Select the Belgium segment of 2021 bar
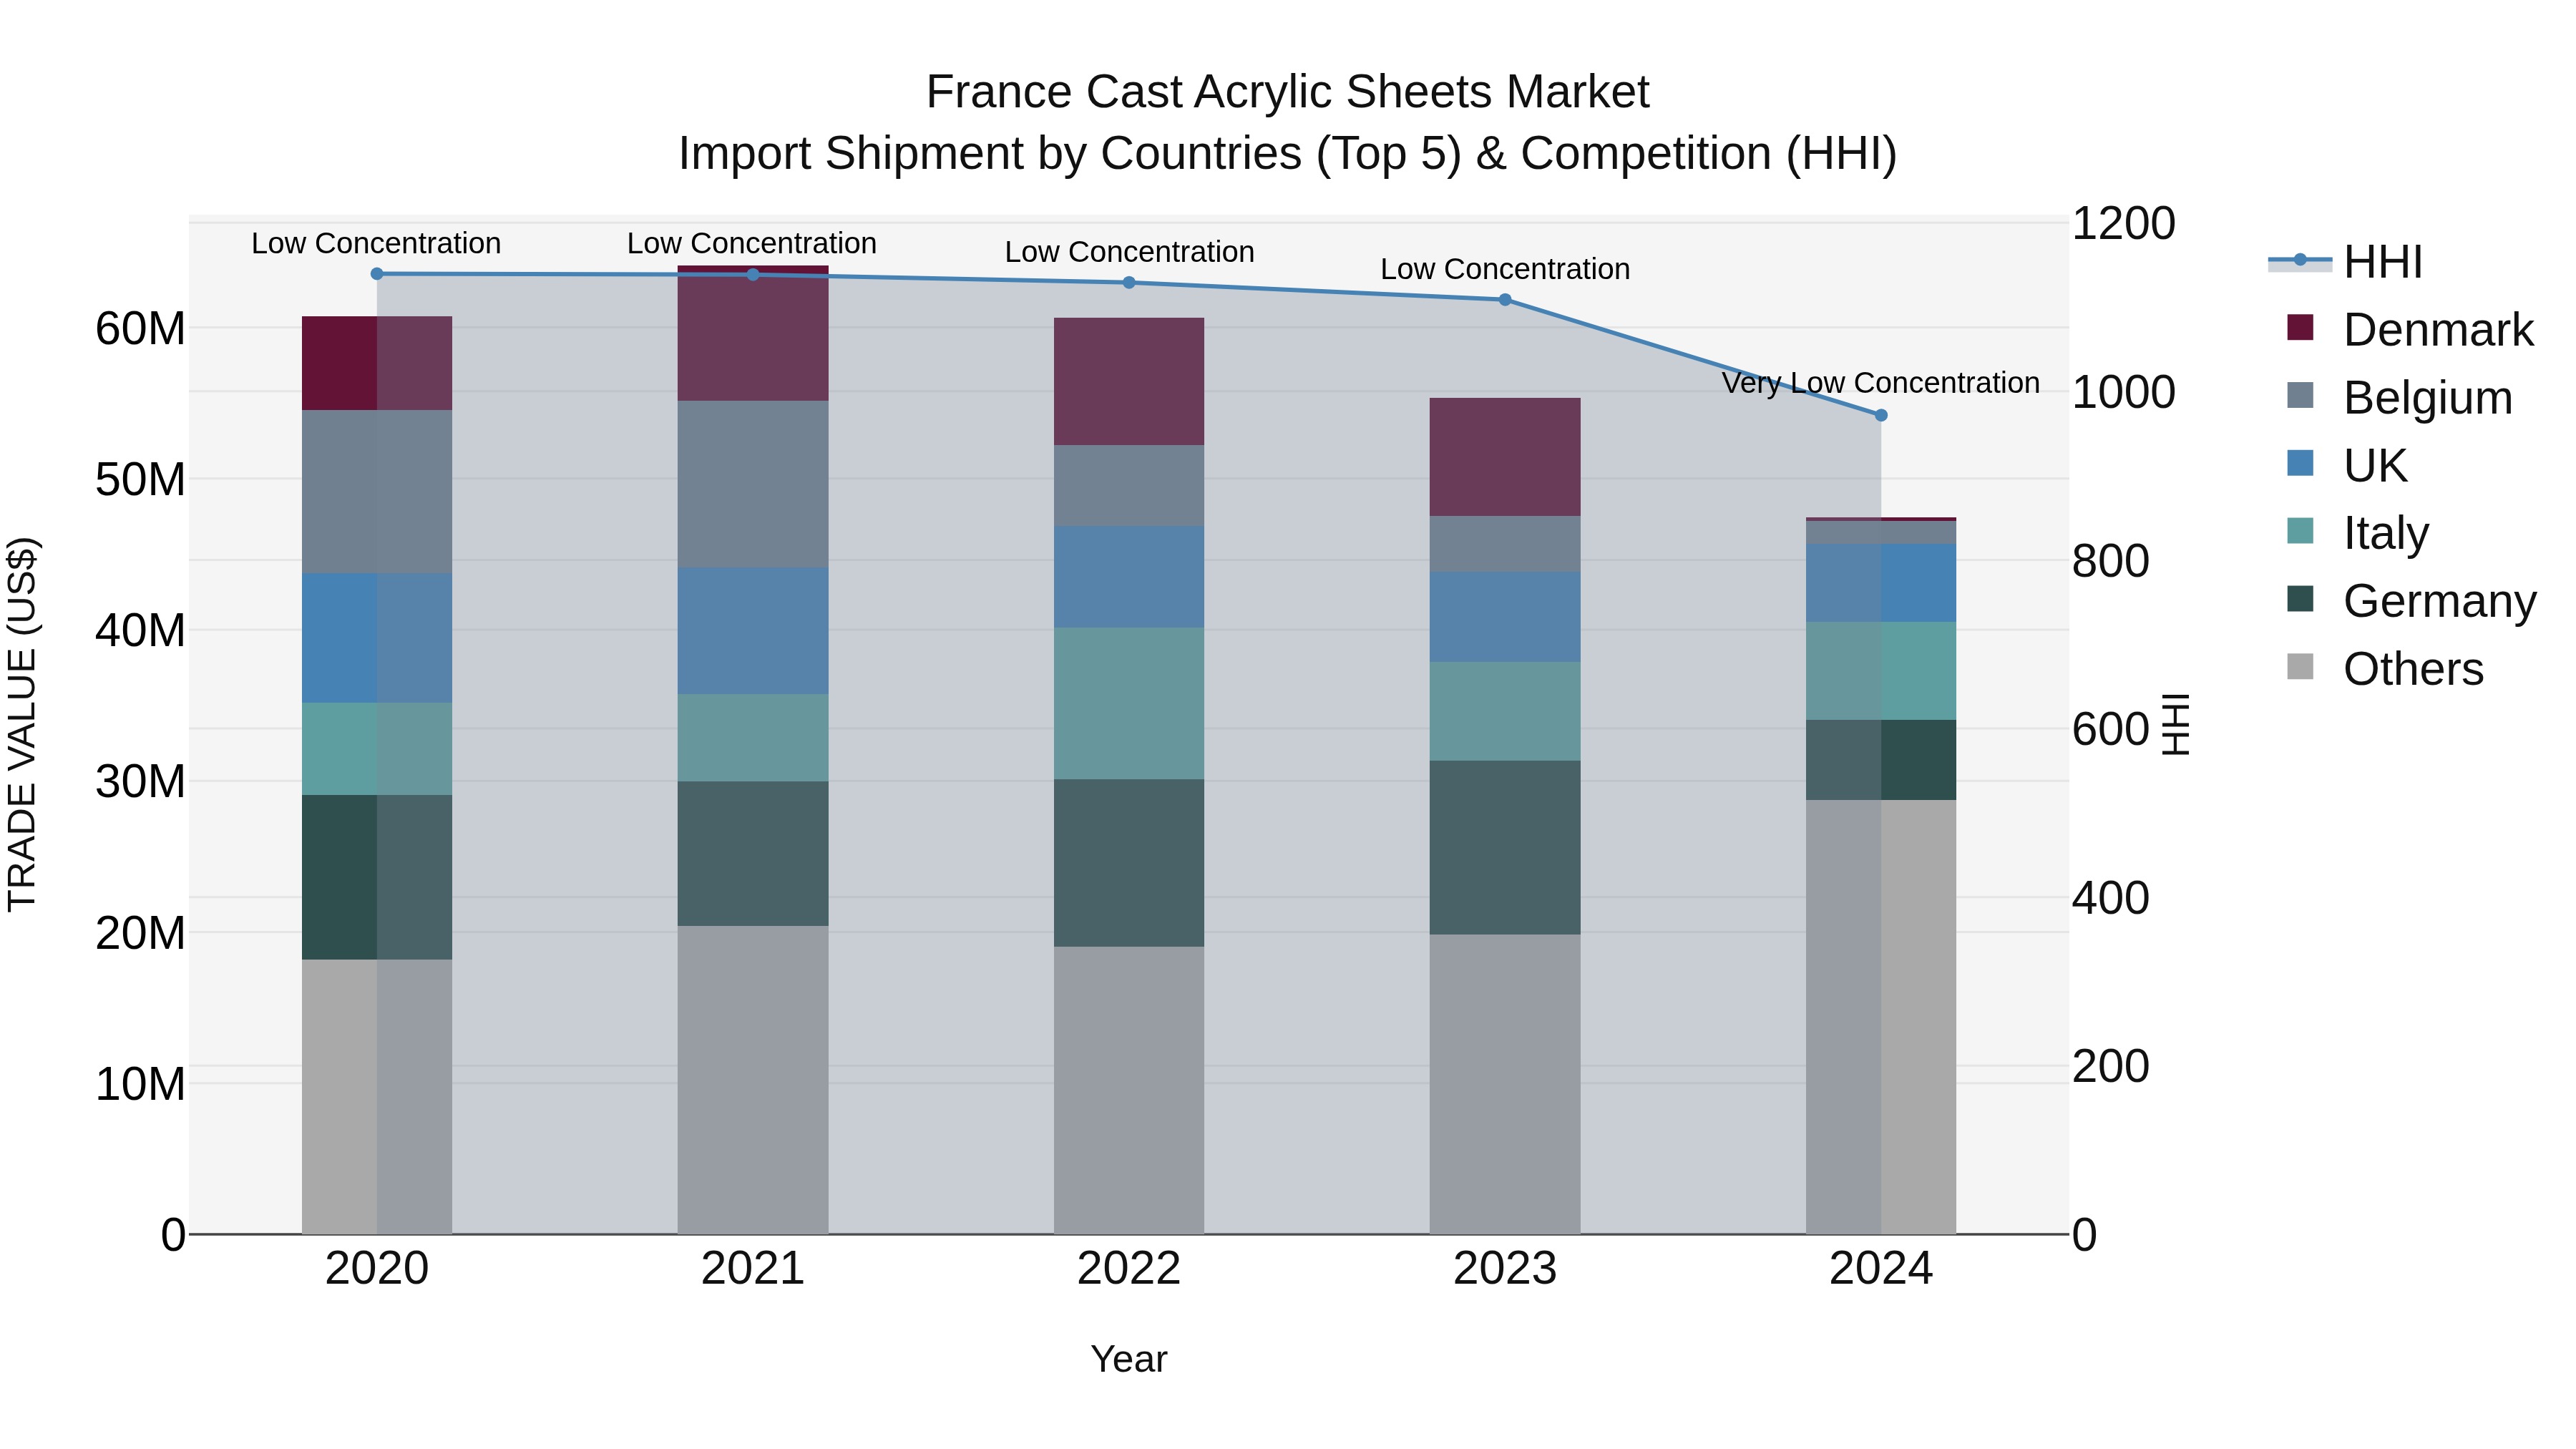Viewport: 2576px width, 1449px height. [753, 484]
